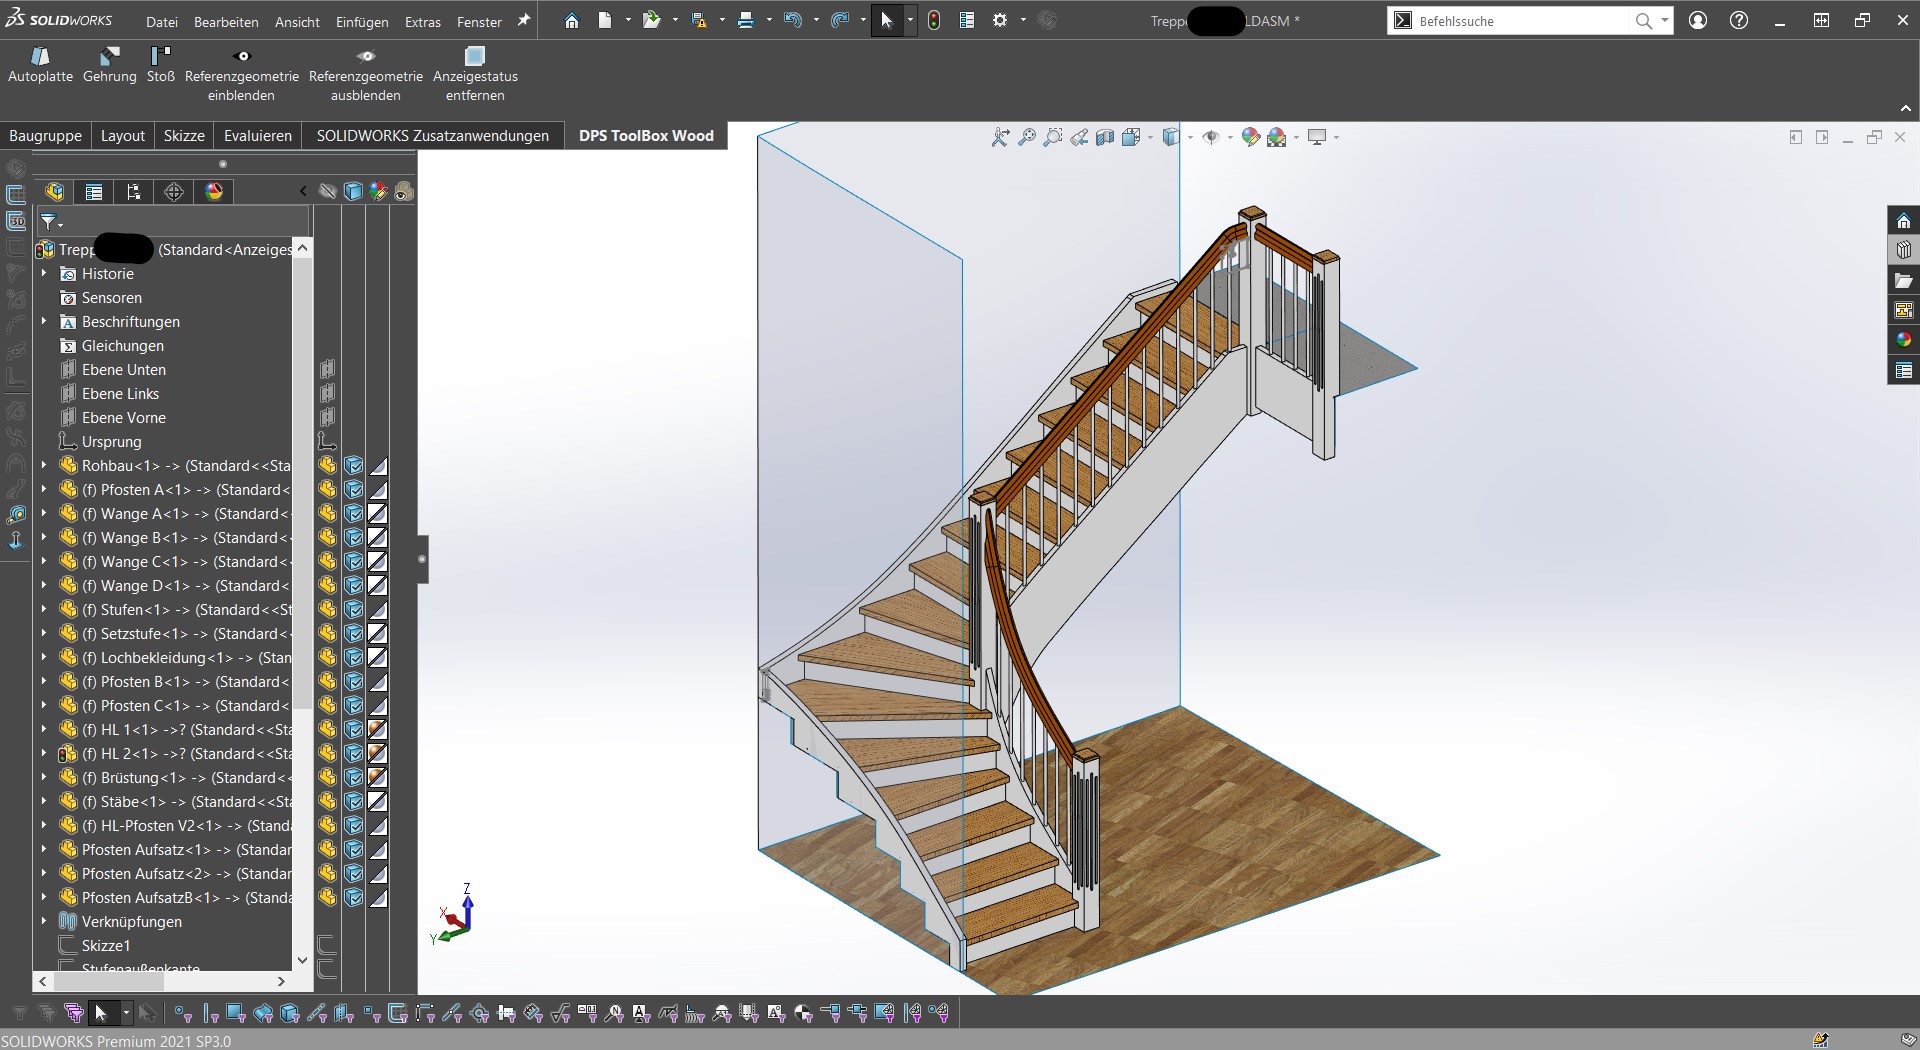Open the DisplayManager appearance tab

214,192
